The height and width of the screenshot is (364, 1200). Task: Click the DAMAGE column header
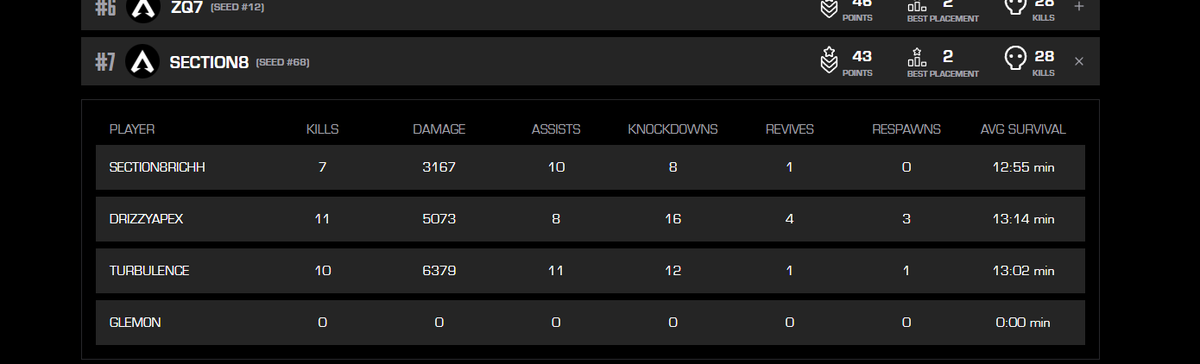coord(439,129)
